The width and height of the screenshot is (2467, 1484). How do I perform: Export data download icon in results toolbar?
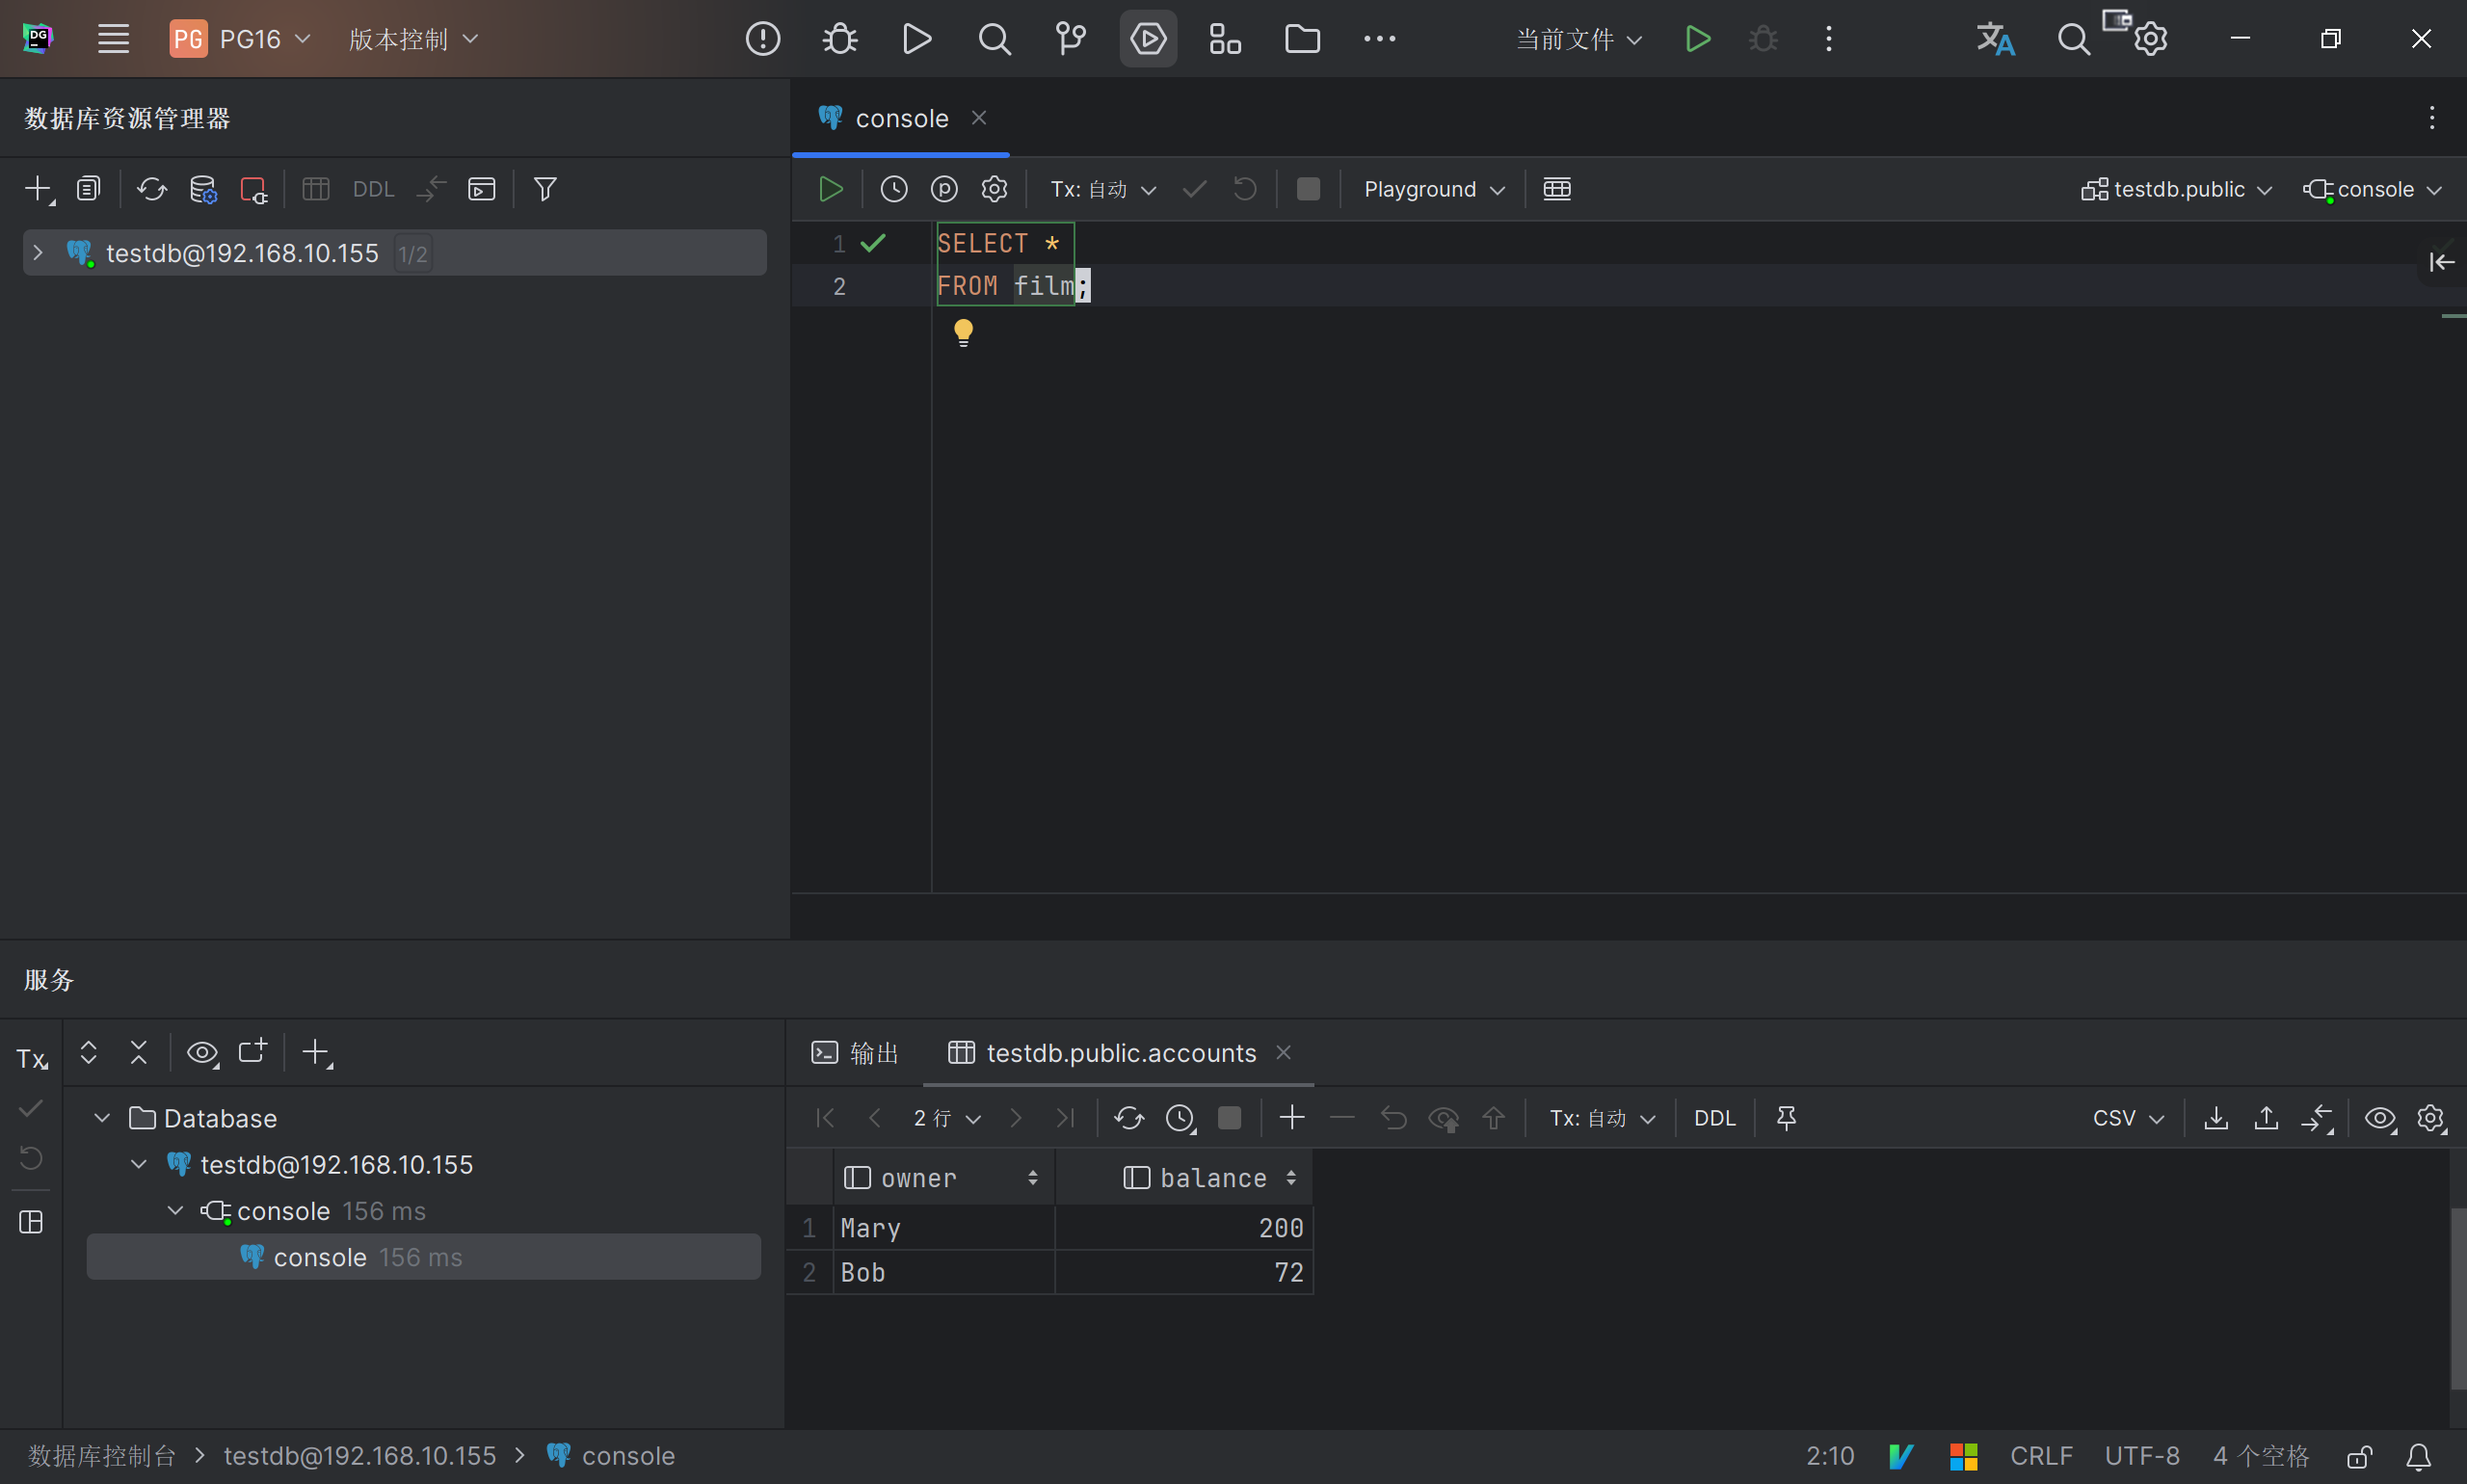coord(2216,1117)
